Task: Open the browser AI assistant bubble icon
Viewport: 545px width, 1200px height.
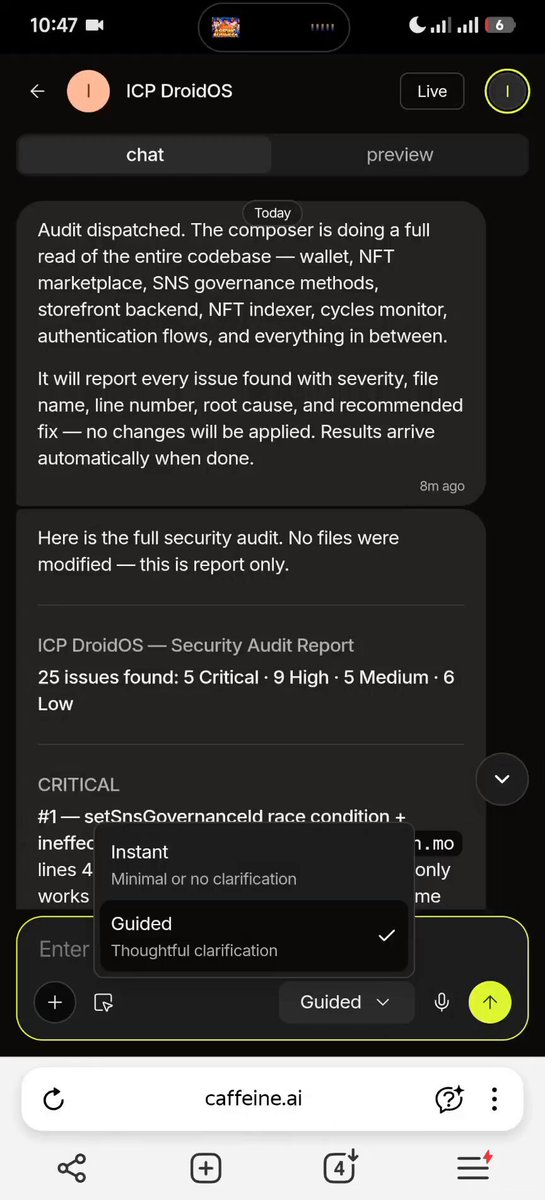Action: (449, 1099)
